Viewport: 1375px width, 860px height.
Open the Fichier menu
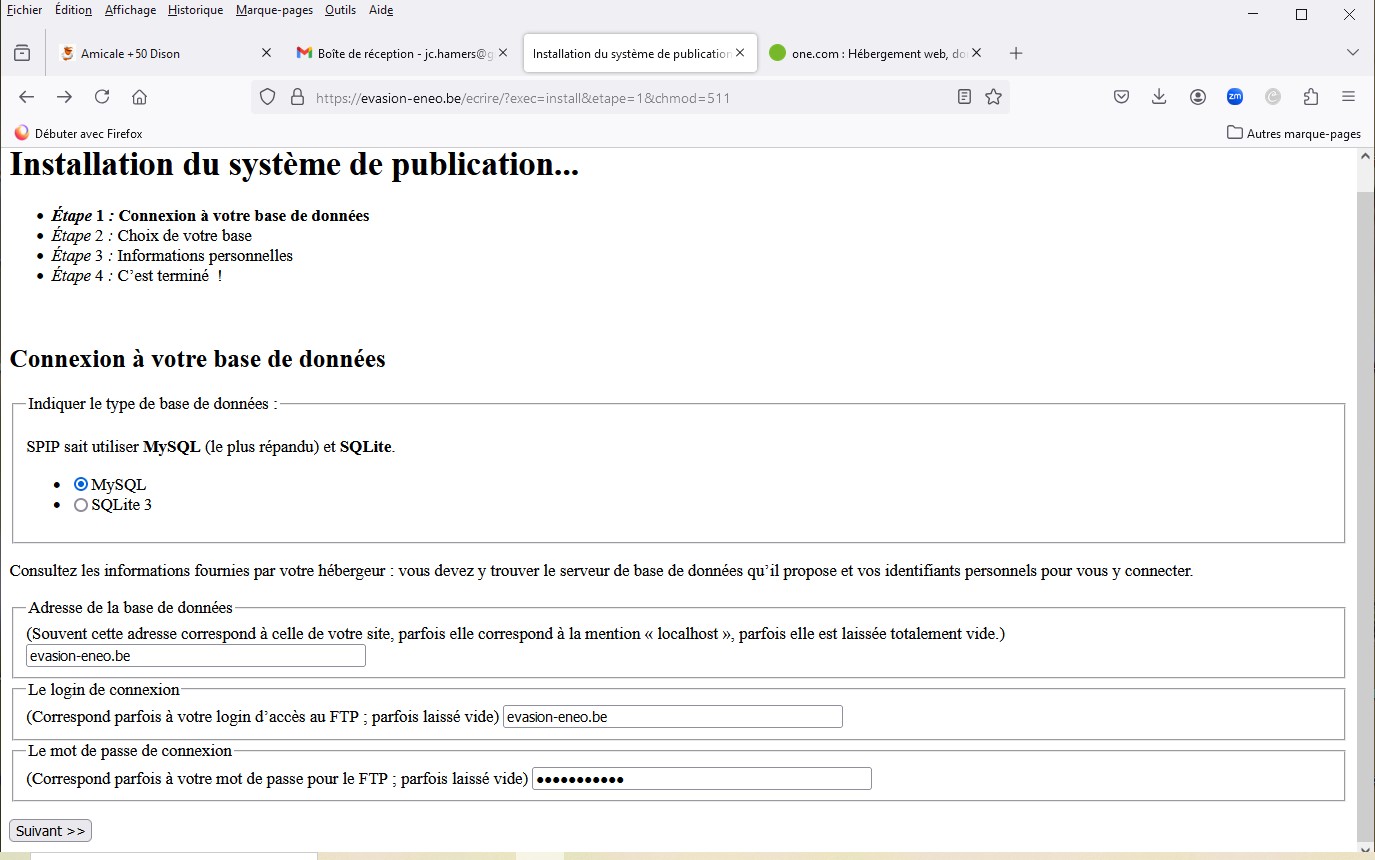(x=24, y=10)
